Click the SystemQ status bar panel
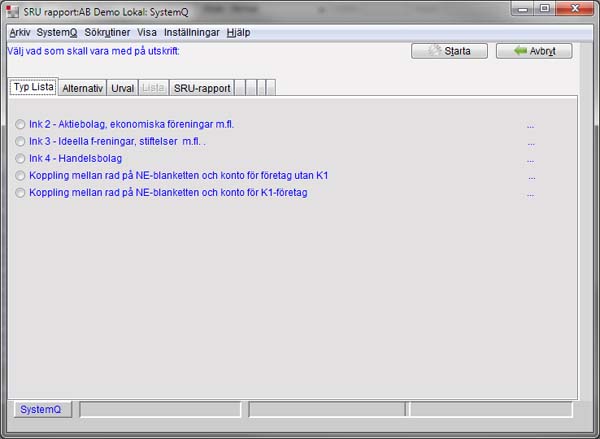This screenshot has height=439, width=600. click(x=41, y=409)
